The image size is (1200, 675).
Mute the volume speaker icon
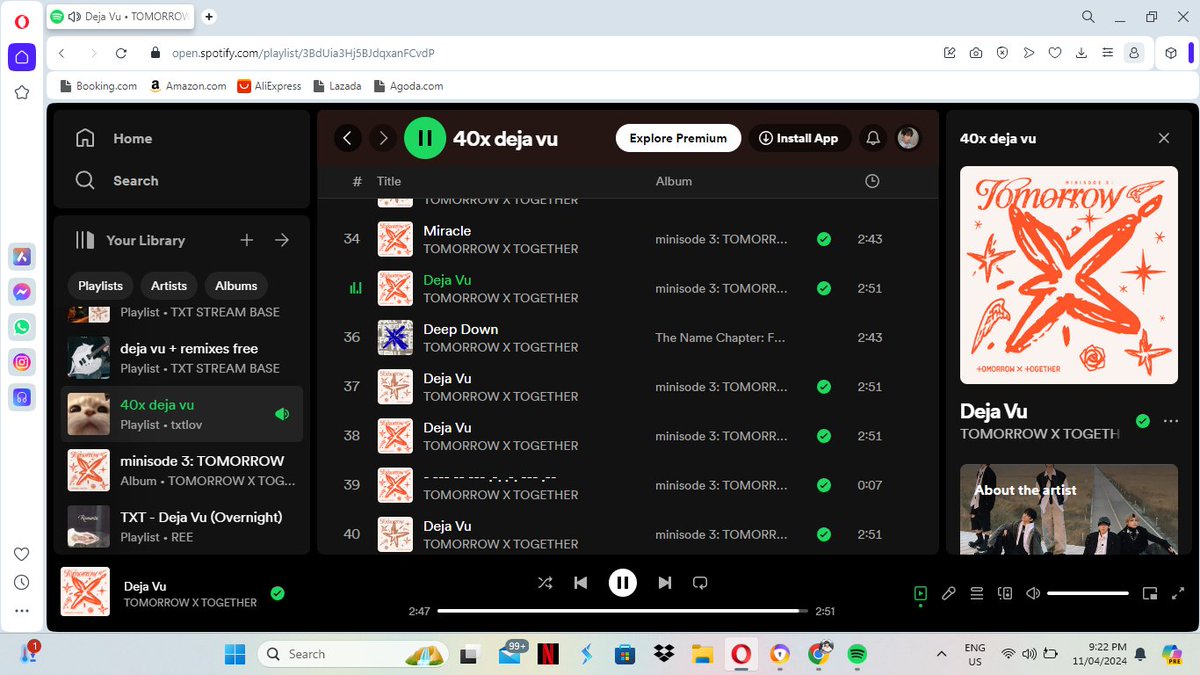[x=1033, y=593]
